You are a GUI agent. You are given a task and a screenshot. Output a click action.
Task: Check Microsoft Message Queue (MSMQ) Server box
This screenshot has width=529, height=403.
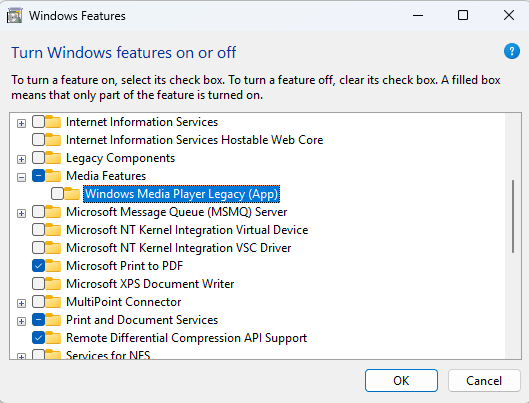(x=38, y=212)
